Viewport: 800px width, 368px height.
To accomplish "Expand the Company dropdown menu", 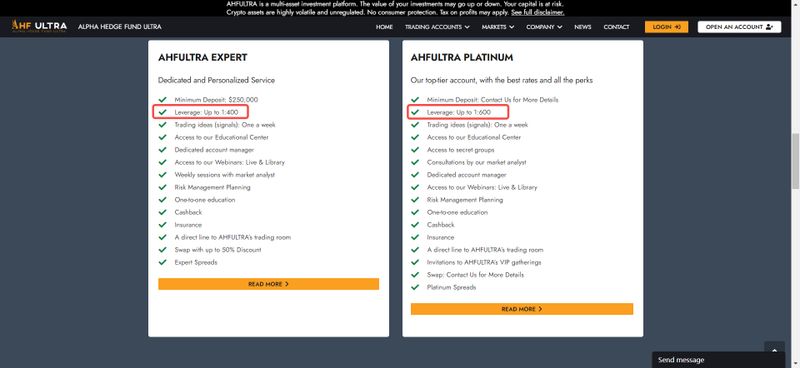I will (544, 27).
